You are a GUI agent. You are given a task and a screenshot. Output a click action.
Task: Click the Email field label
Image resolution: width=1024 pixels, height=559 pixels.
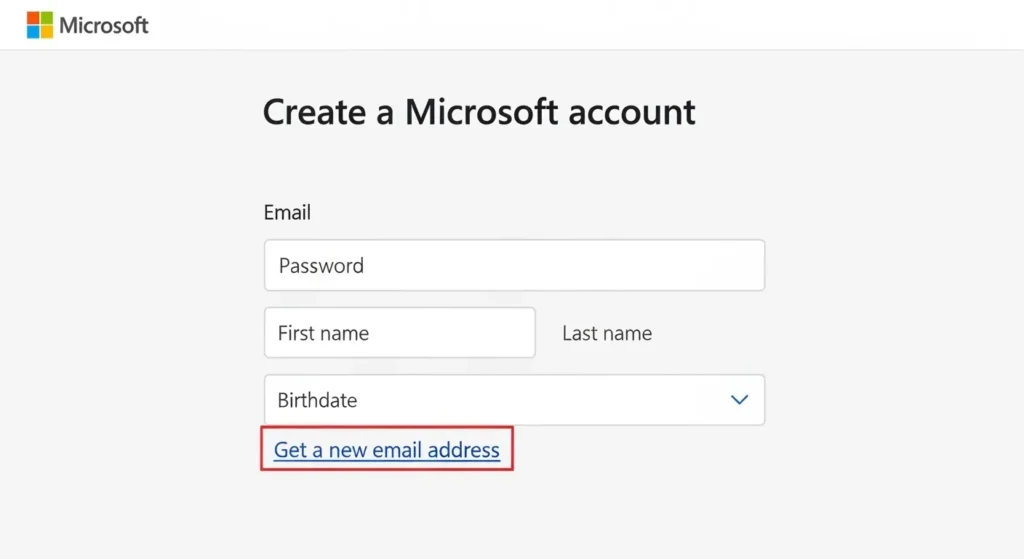(x=287, y=212)
